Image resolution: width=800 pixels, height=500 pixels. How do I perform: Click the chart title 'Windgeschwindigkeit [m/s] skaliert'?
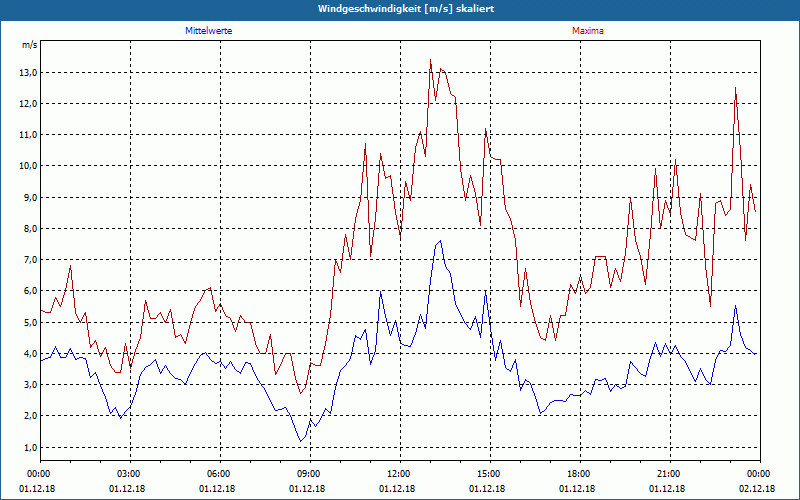click(x=406, y=9)
